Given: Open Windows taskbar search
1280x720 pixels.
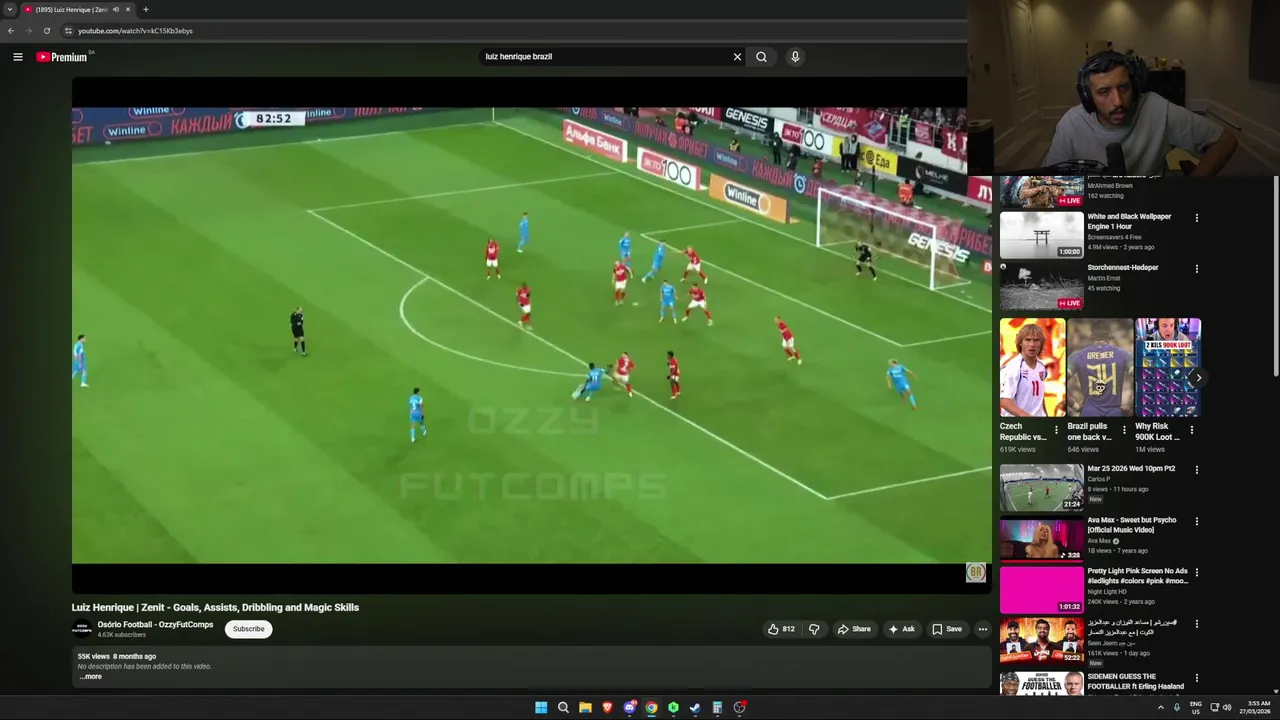Looking at the screenshot, I should [563, 707].
